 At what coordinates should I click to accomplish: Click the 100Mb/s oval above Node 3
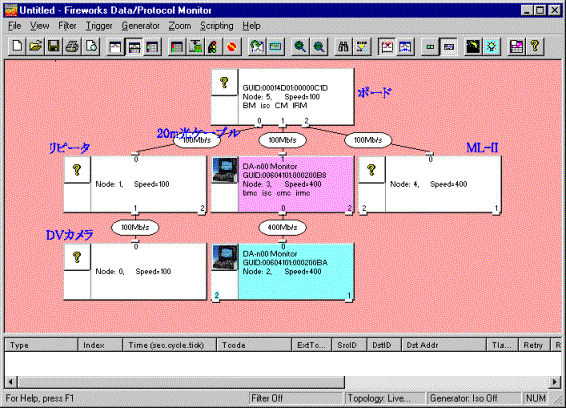(x=283, y=140)
